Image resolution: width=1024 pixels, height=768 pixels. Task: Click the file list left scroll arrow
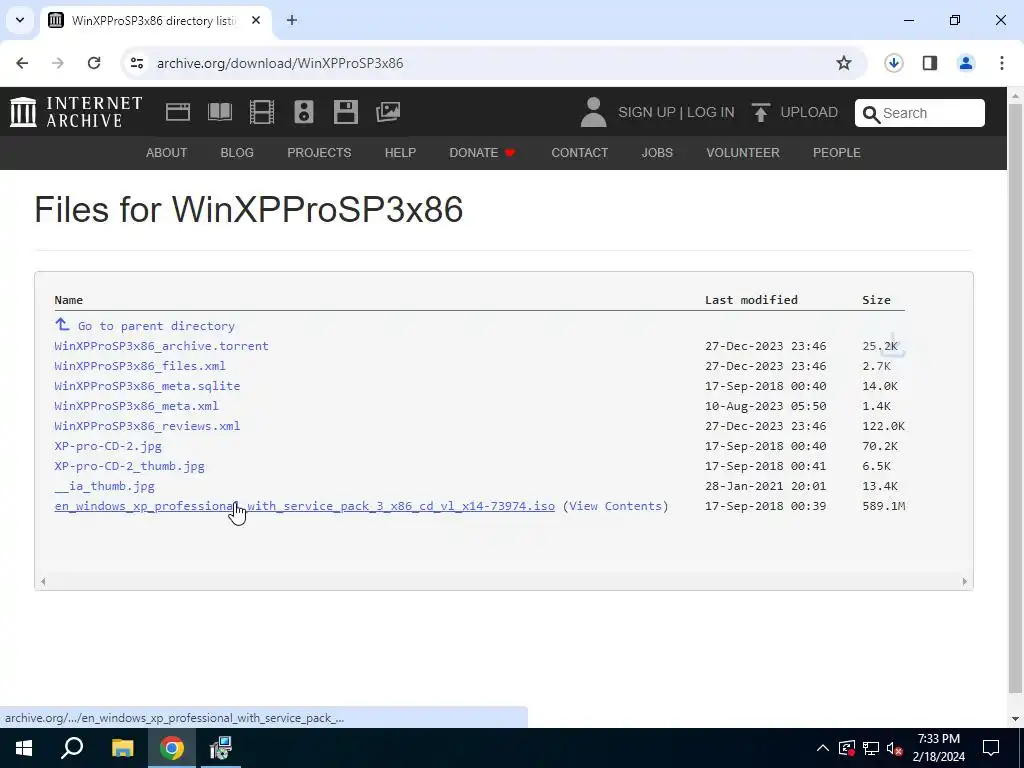click(x=43, y=581)
